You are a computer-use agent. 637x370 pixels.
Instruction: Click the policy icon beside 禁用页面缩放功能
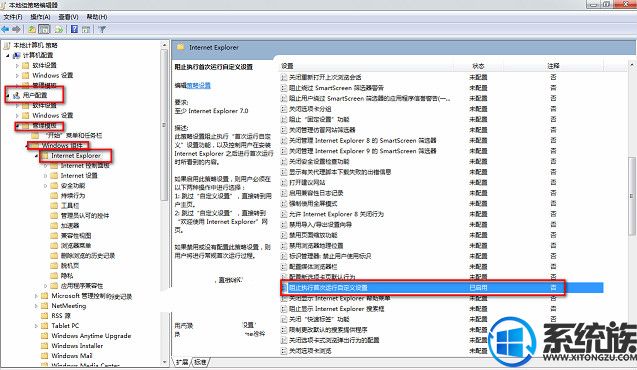tap(284, 235)
